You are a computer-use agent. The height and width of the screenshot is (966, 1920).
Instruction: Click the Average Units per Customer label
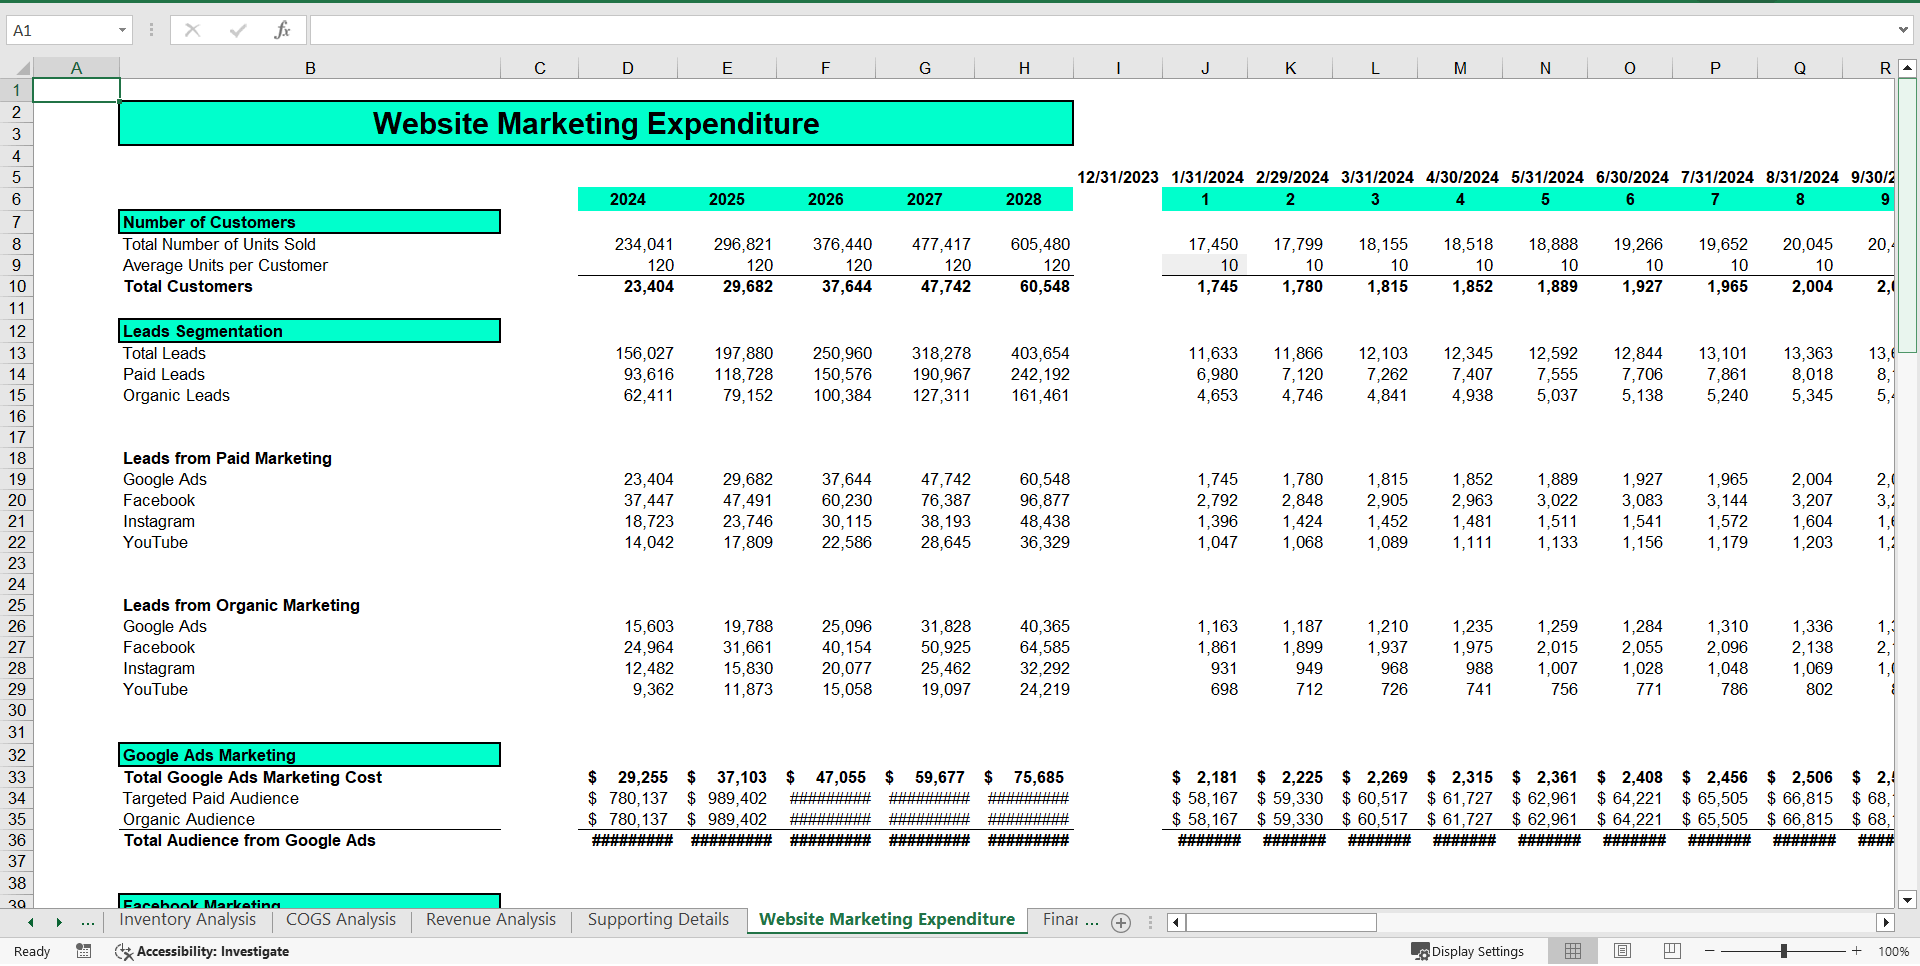coord(225,265)
